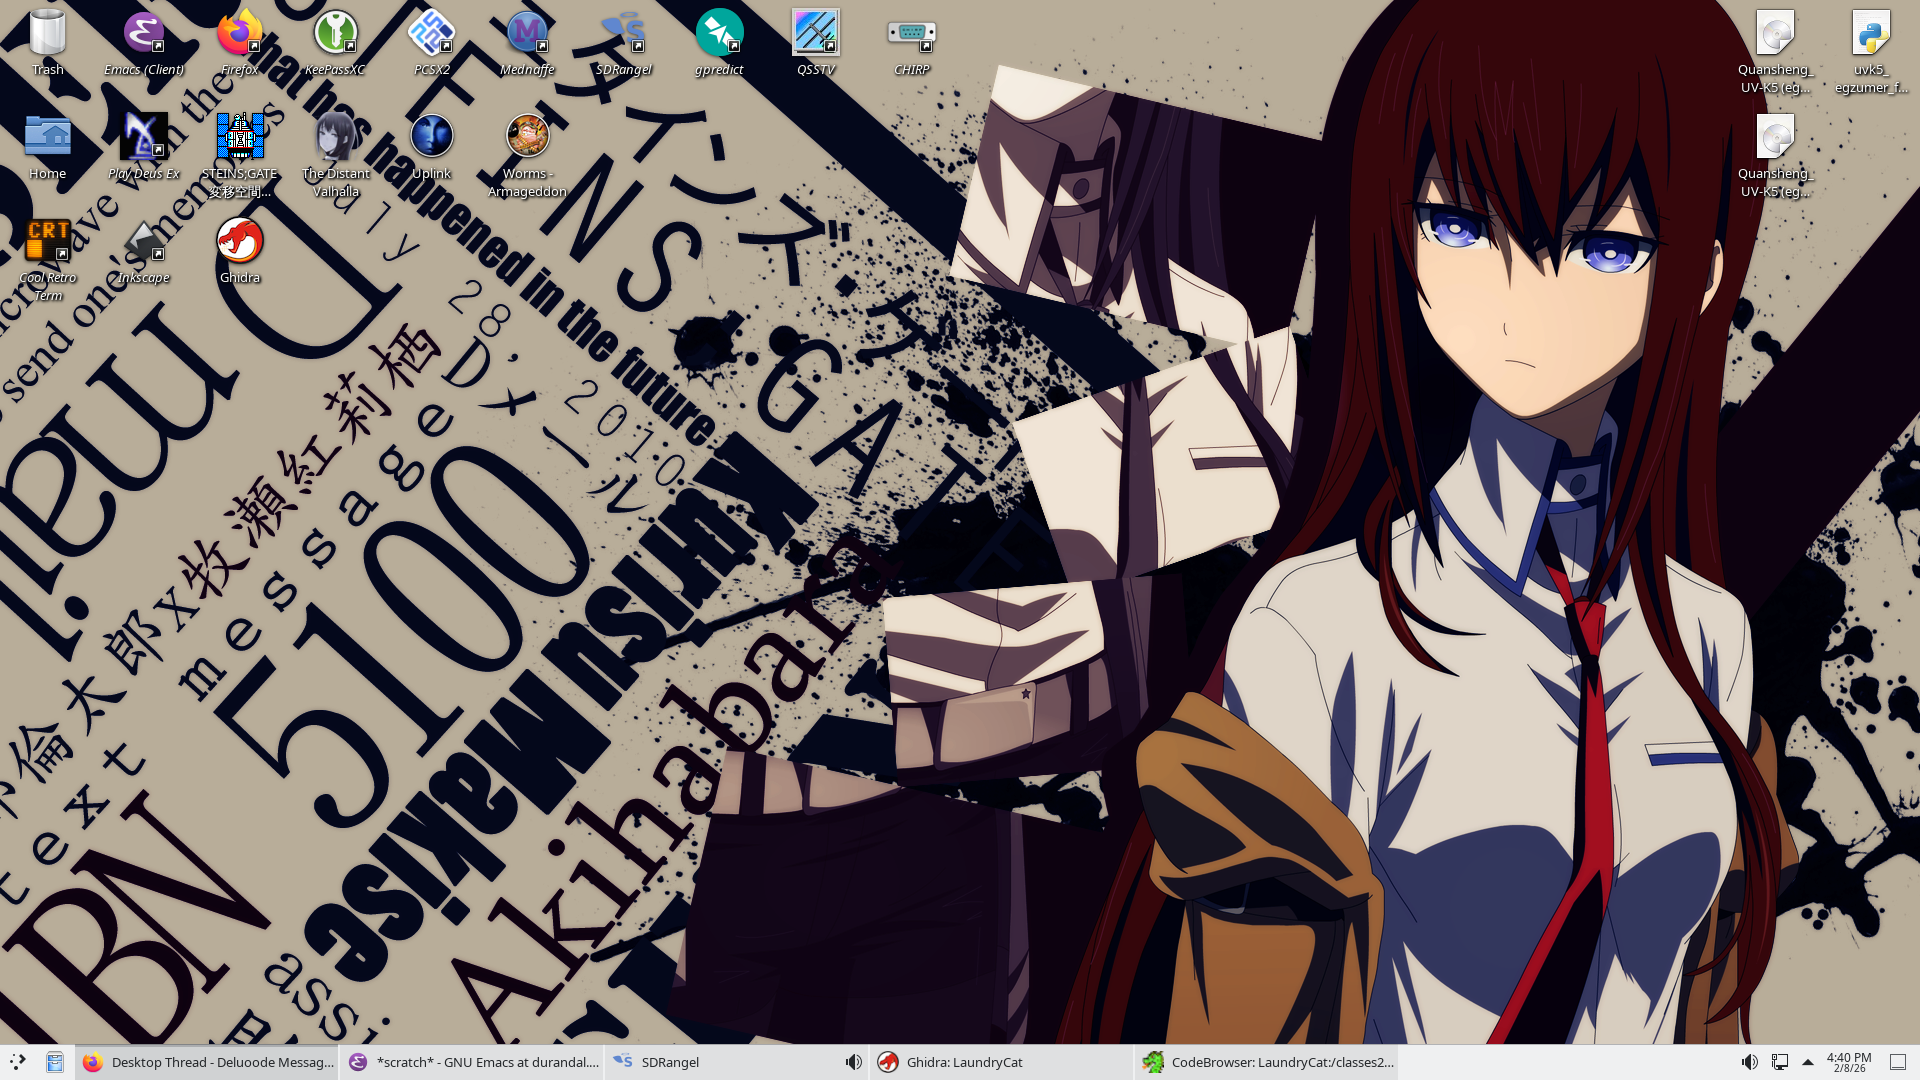This screenshot has width=1920, height=1080.
Task: Switch to the Desktop Thread Firefox window
Action: (x=207, y=1062)
